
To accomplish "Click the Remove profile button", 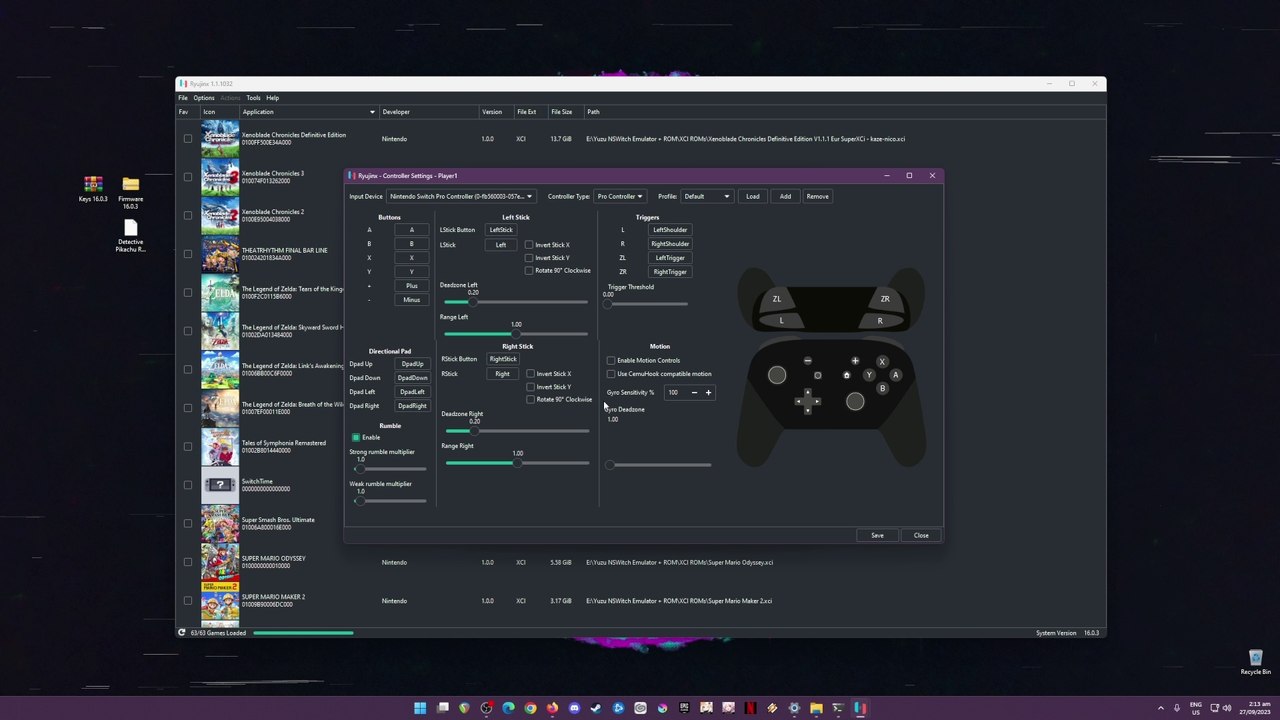I will [817, 196].
